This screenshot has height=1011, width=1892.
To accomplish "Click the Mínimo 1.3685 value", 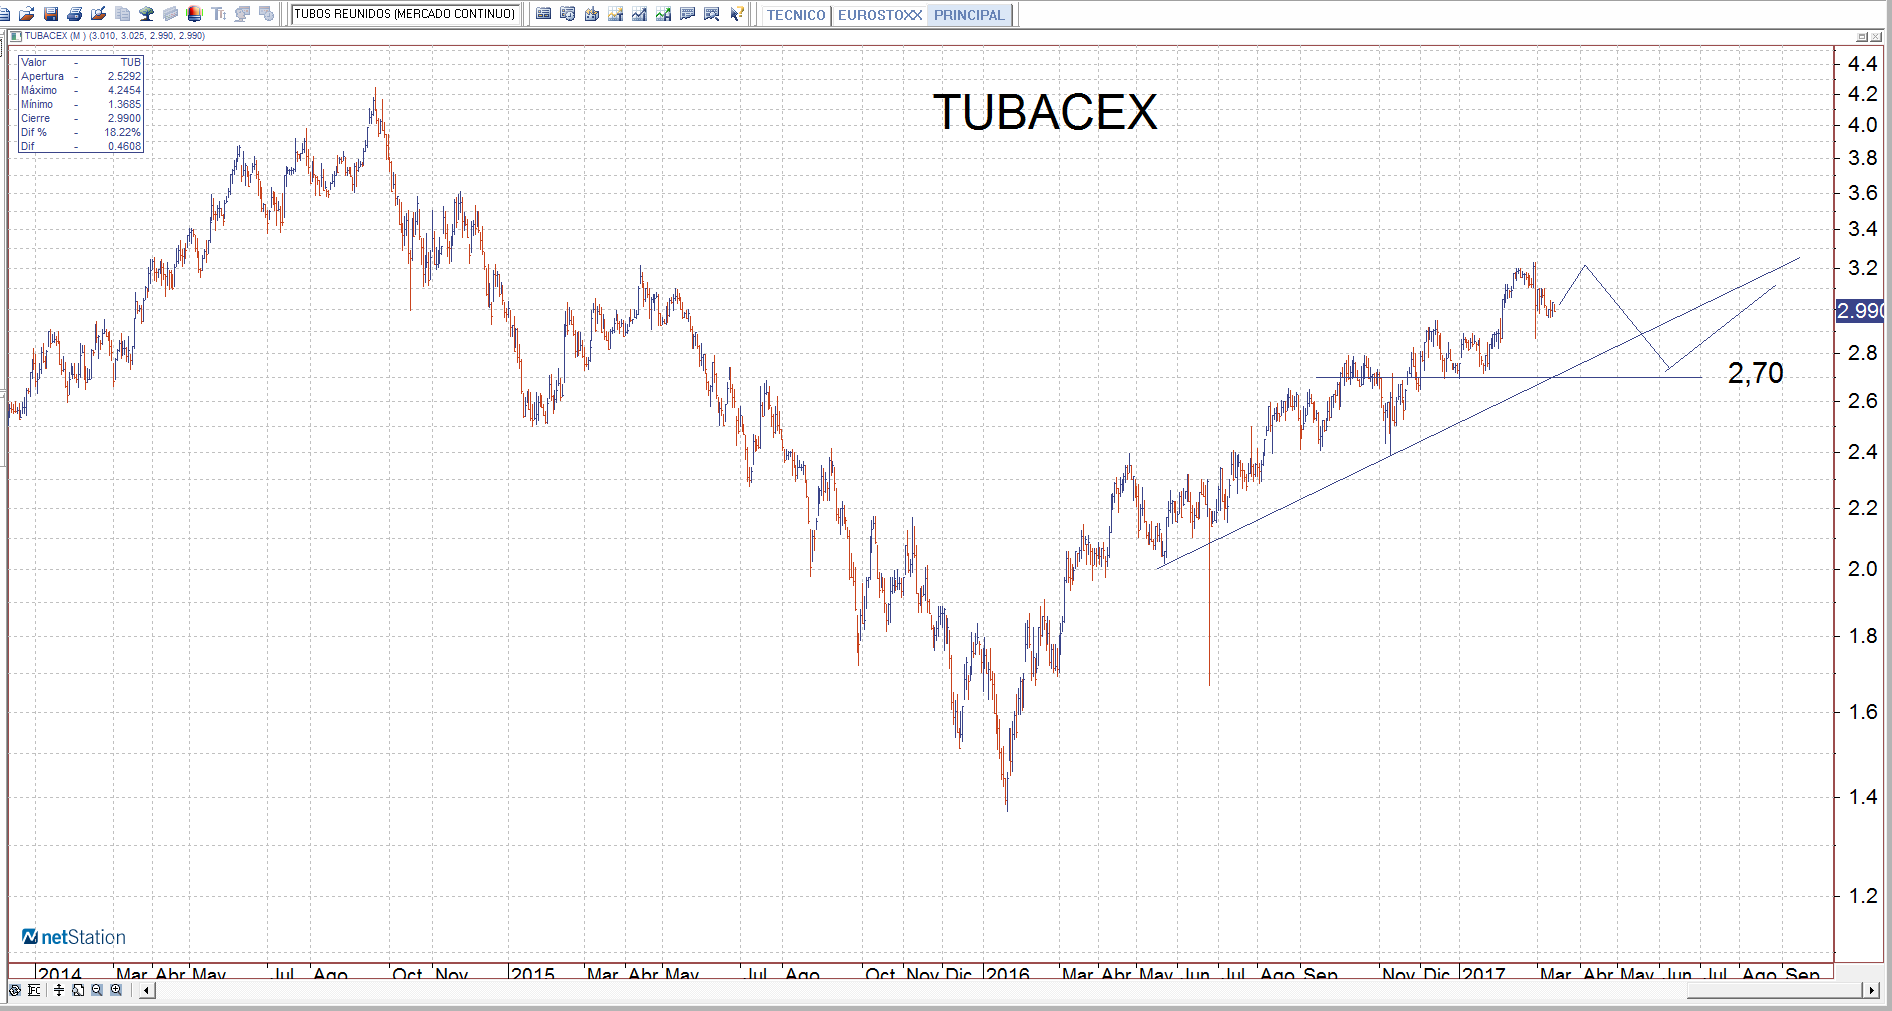I will [124, 104].
